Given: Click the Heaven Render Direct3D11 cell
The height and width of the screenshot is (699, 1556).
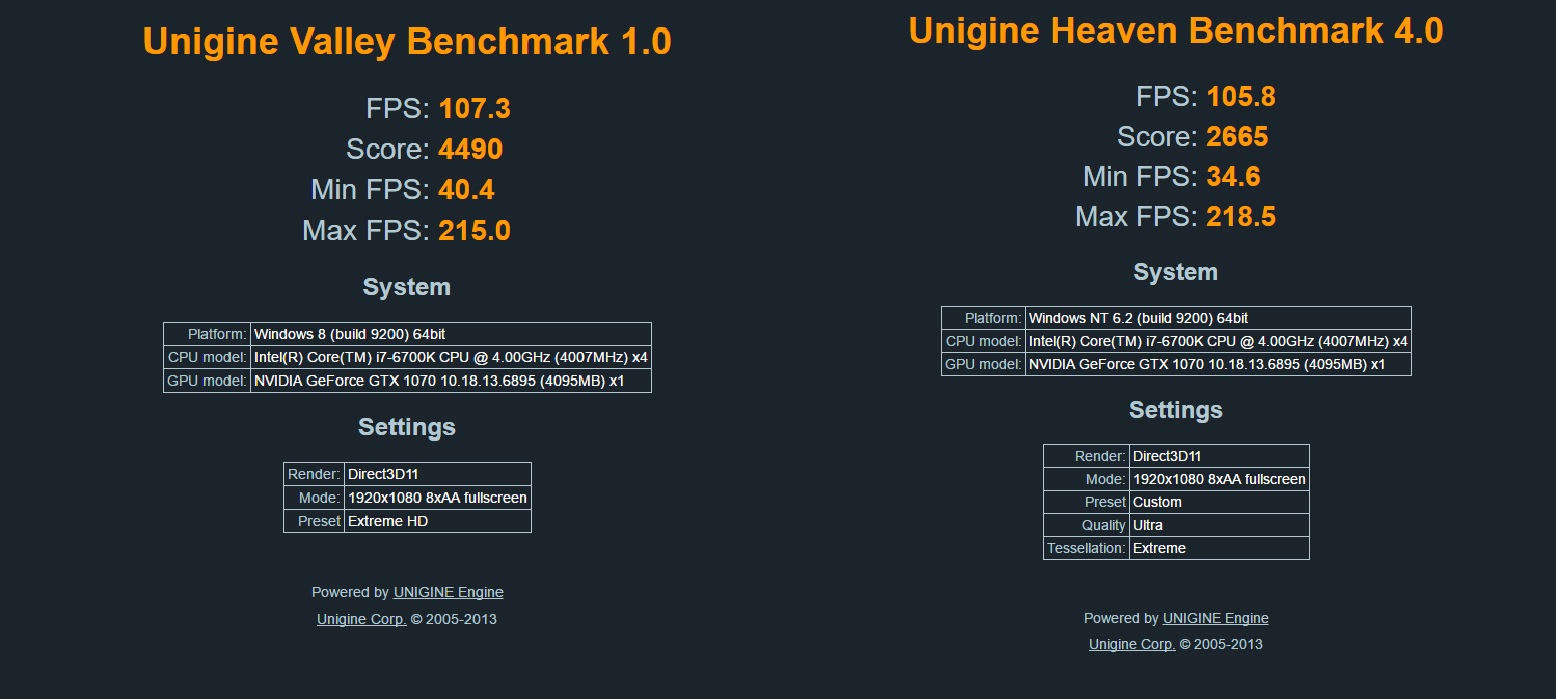Looking at the screenshot, I should point(1219,456).
